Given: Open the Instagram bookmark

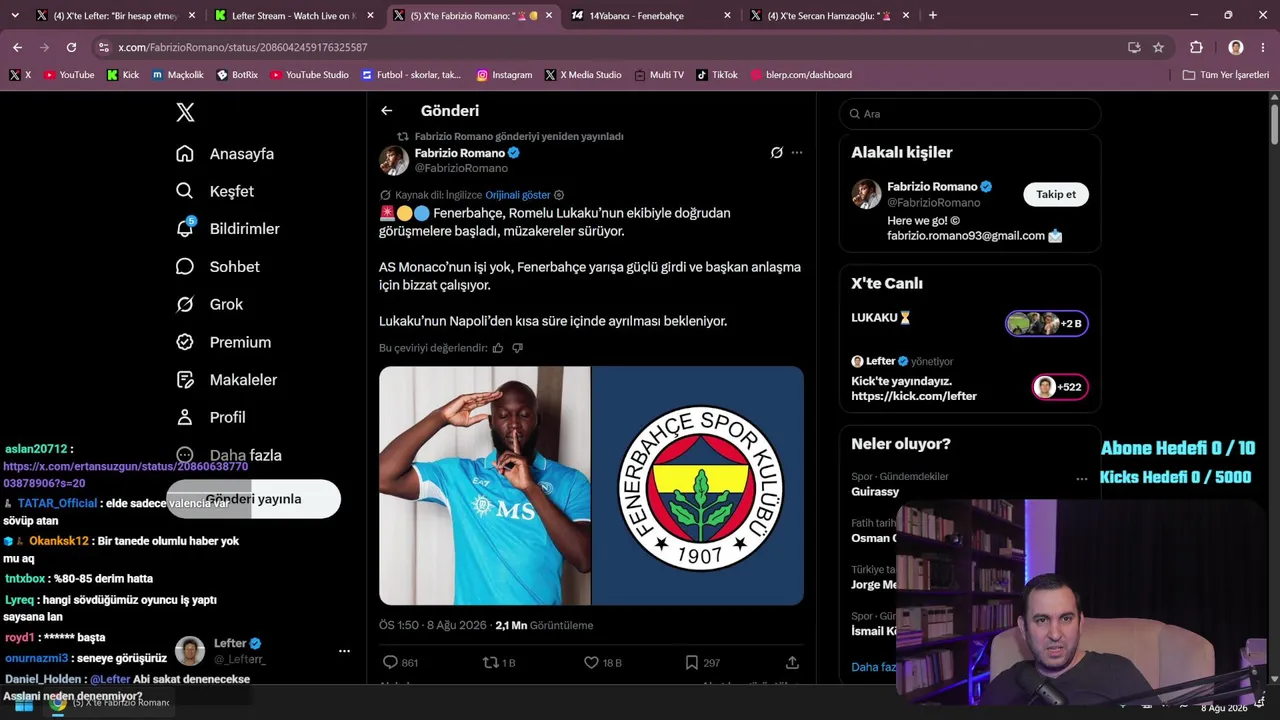Looking at the screenshot, I should pos(504,75).
